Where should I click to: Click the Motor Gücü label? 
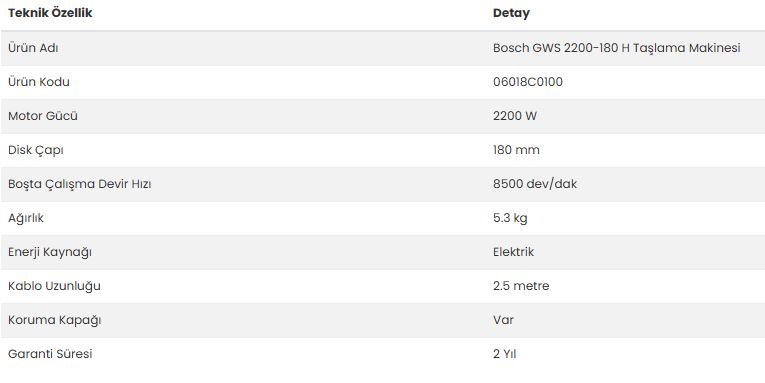point(42,116)
